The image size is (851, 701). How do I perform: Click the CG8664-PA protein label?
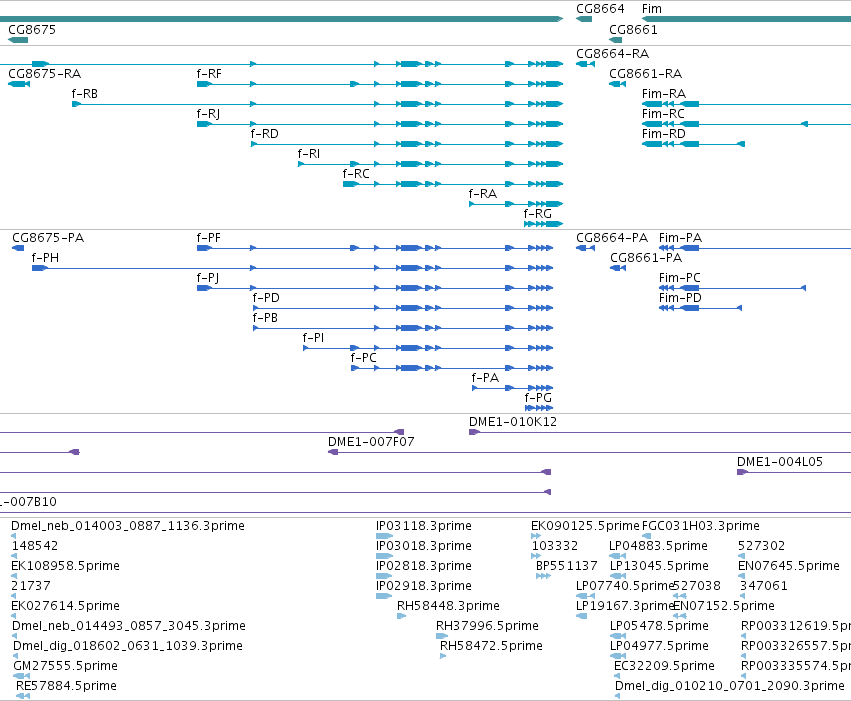(x=612, y=238)
